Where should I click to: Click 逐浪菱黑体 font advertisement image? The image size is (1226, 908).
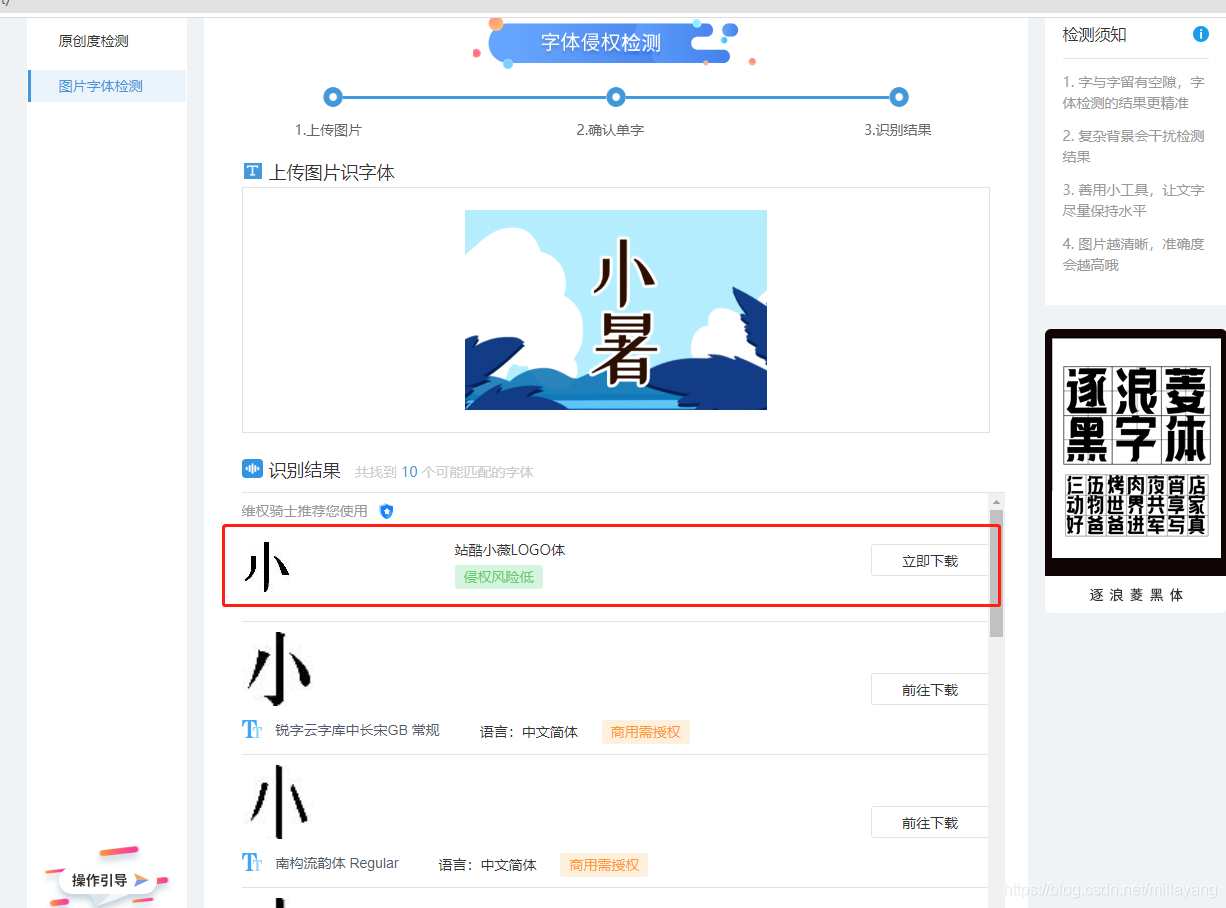click(1135, 453)
